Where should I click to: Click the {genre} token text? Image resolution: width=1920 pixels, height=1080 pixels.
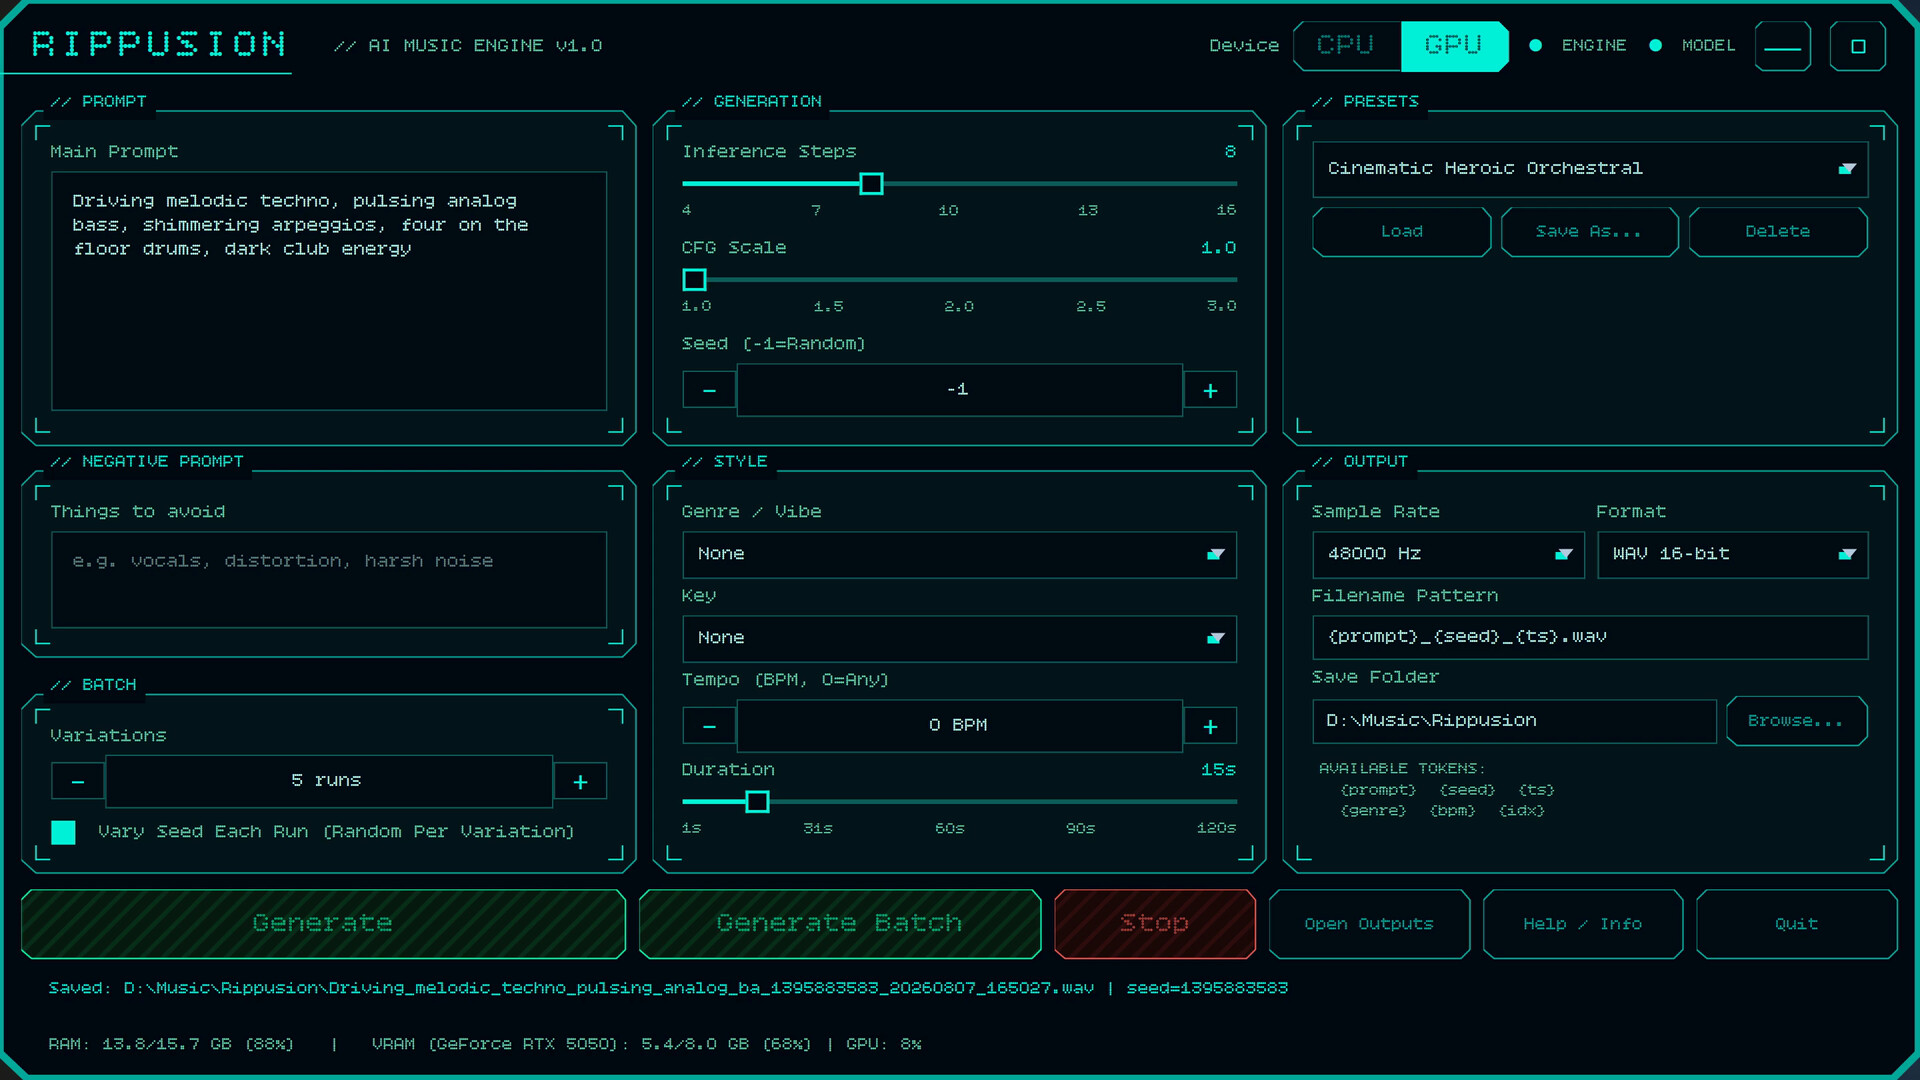coord(1373,811)
